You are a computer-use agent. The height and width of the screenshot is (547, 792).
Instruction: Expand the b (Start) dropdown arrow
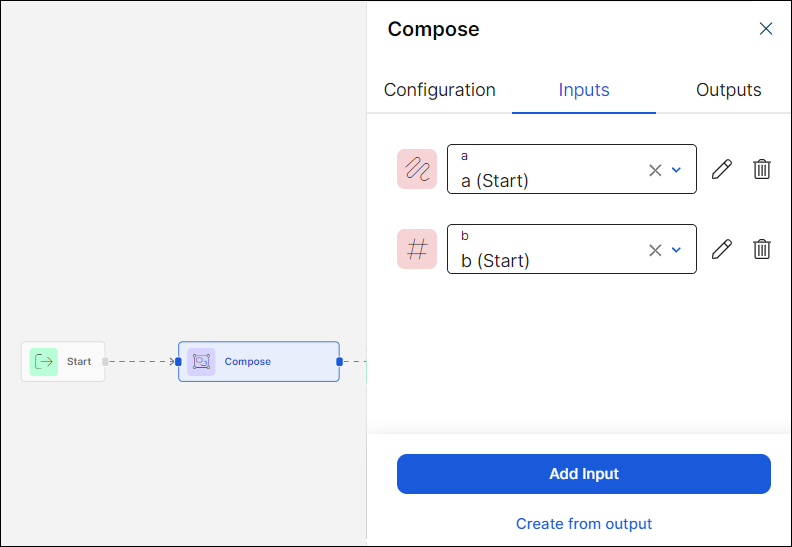pos(677,250)
